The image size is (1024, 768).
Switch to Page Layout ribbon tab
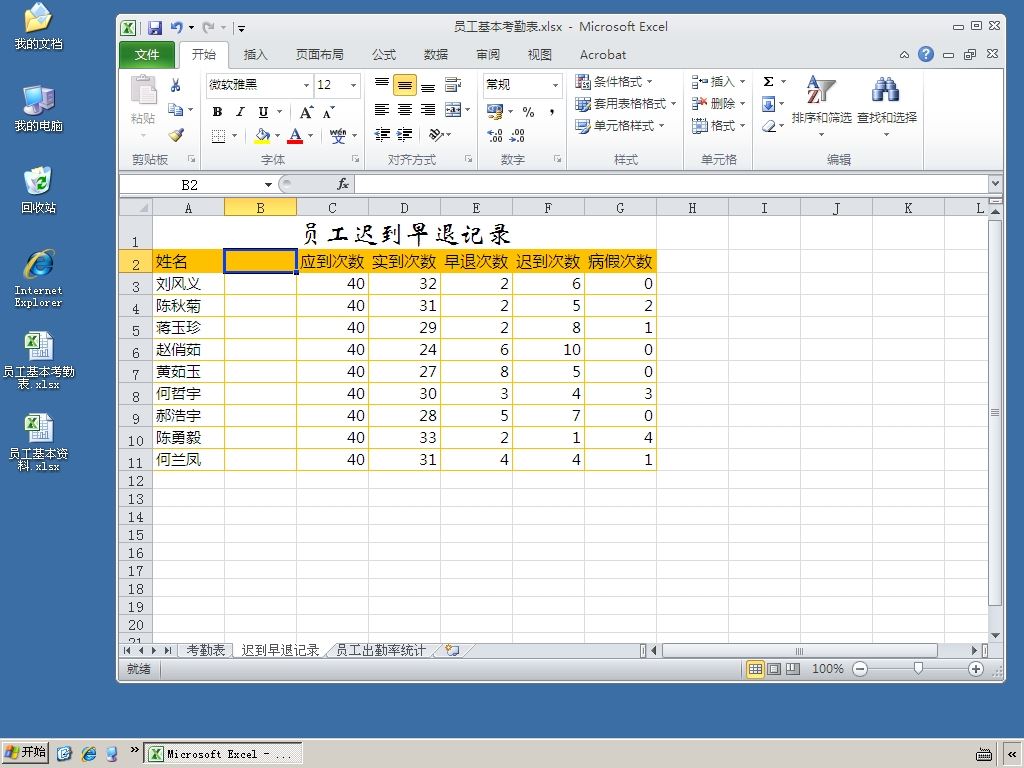(319, 55)
